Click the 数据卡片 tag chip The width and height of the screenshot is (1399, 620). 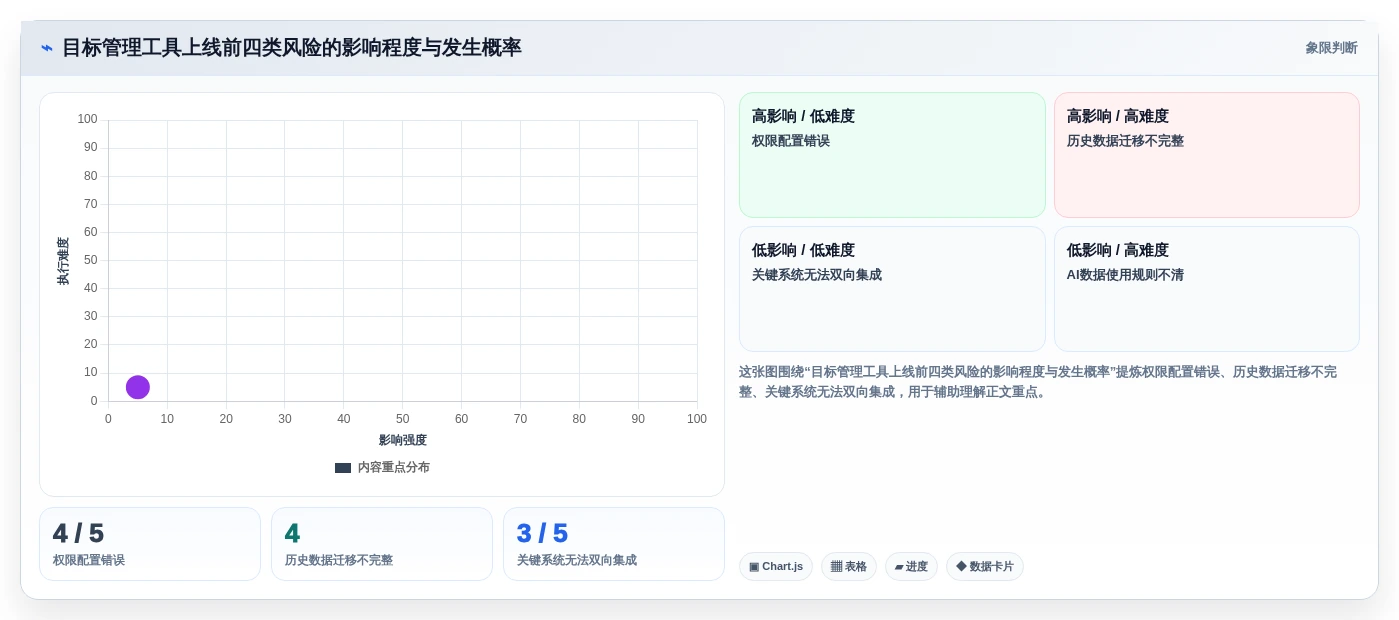(985, 567)
